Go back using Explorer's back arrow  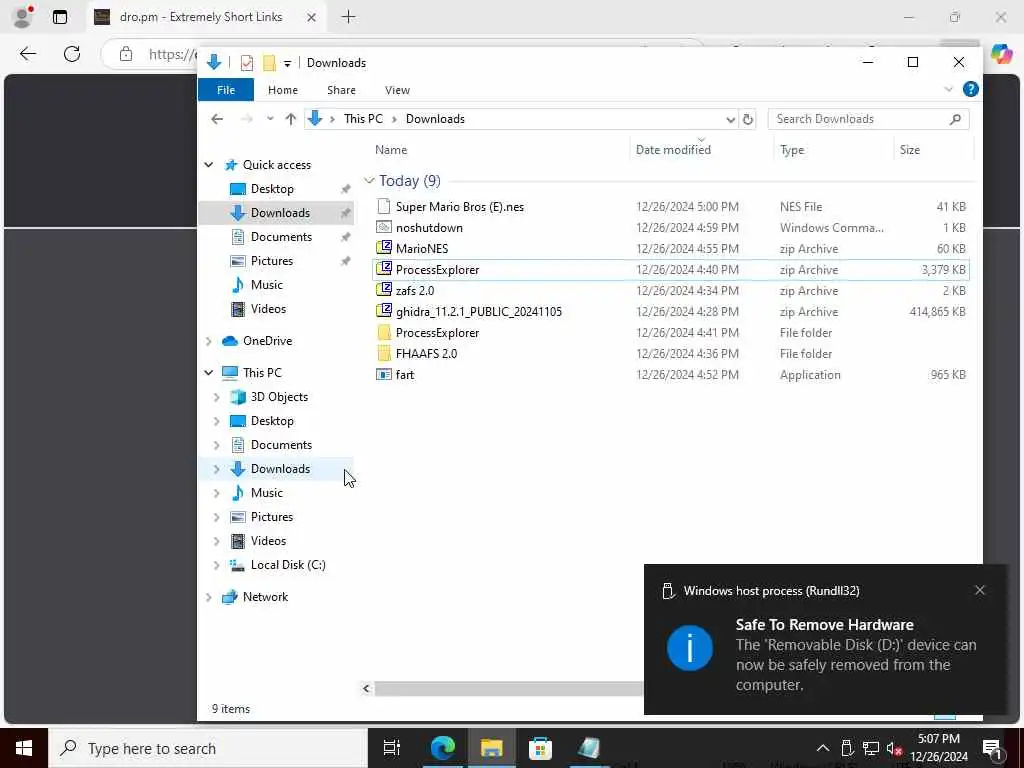pyautogui.click(x=217, y=119)
